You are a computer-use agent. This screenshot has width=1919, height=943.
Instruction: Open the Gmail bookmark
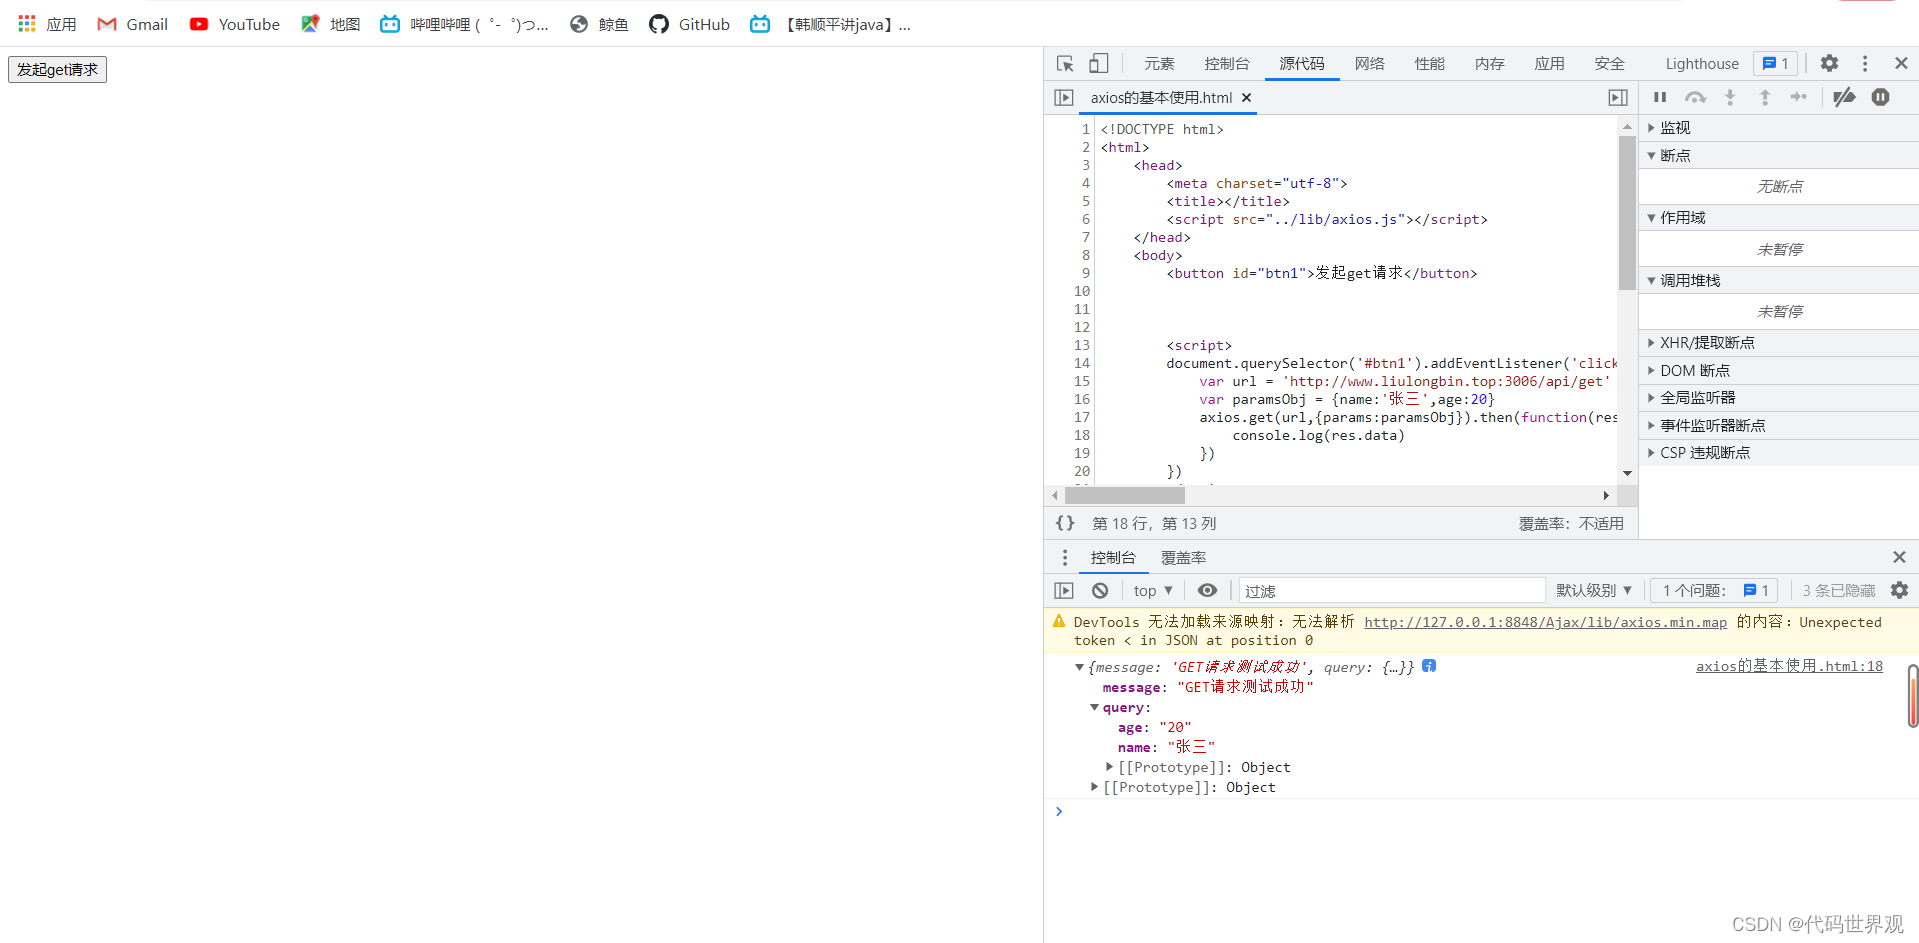(x=132, y=24)
